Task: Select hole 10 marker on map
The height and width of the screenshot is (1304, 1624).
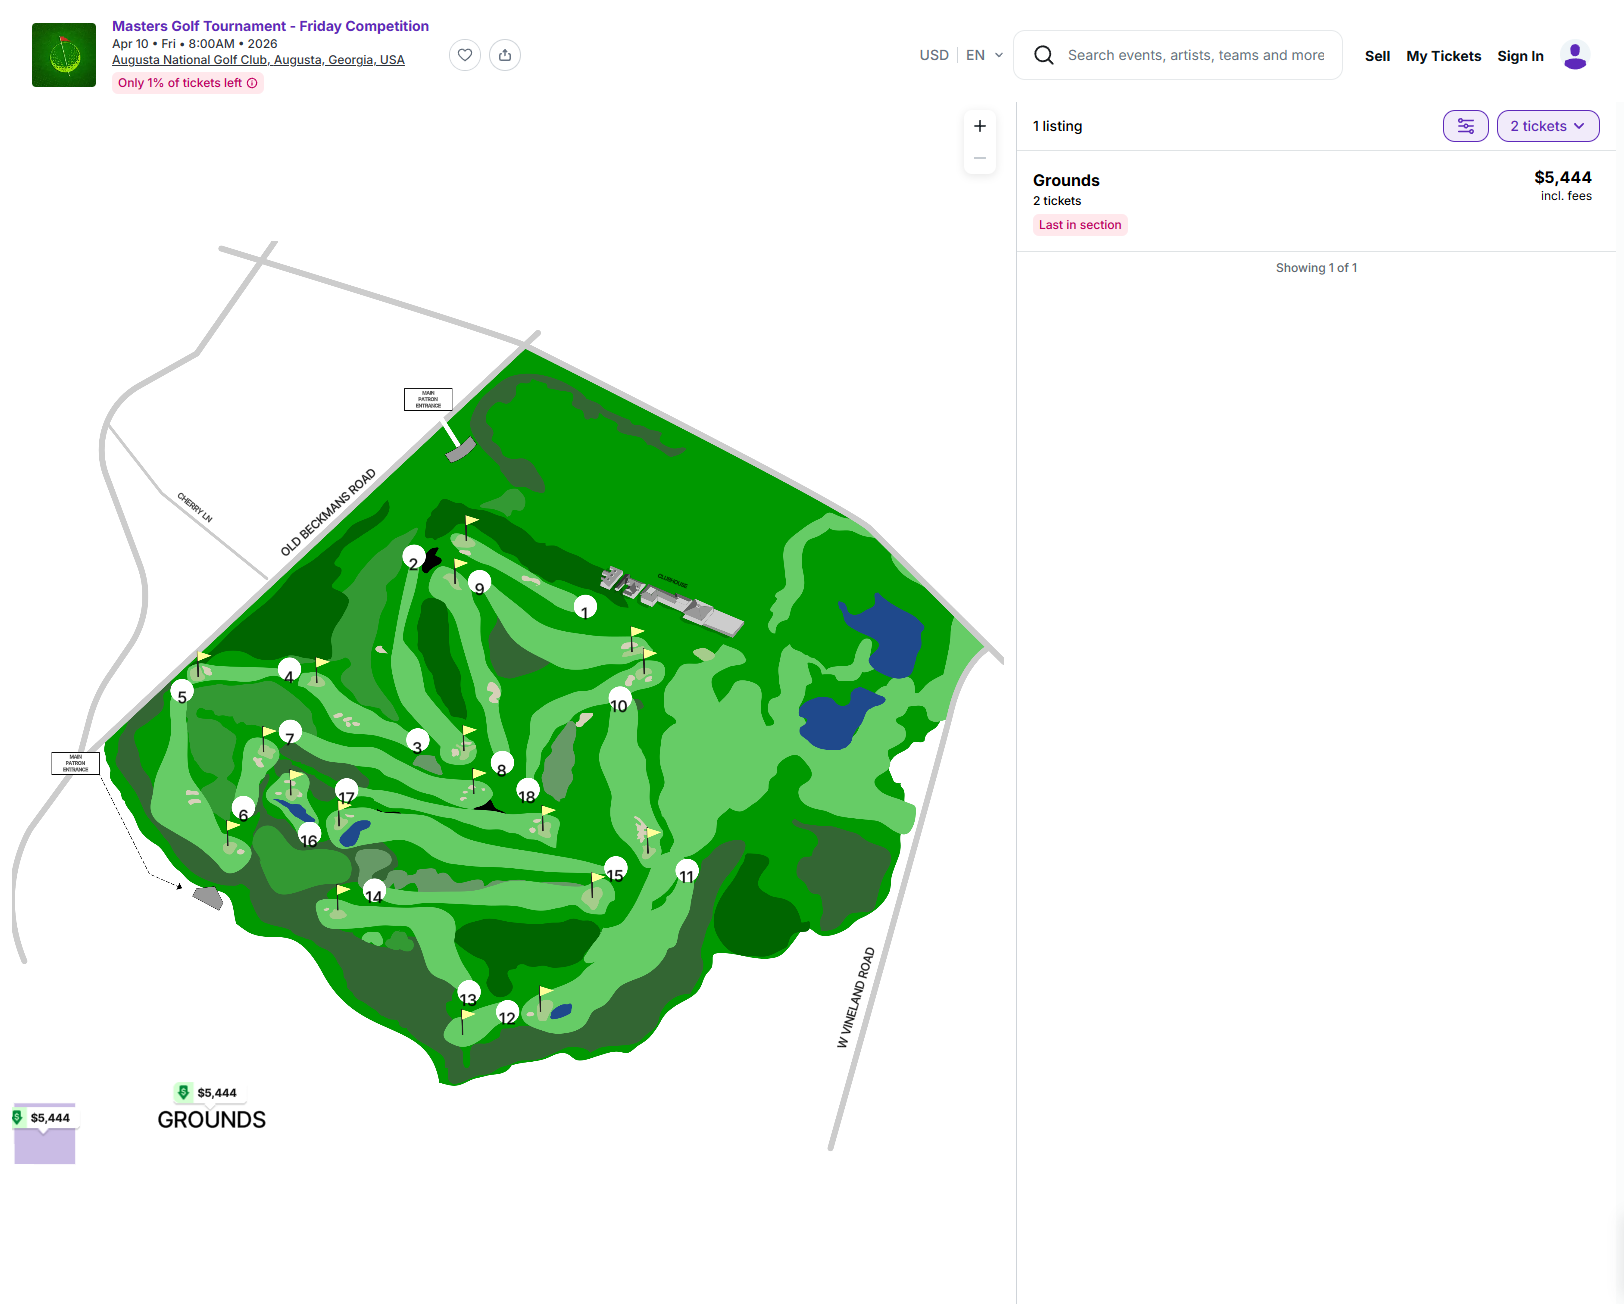Action: click(620, 700)
